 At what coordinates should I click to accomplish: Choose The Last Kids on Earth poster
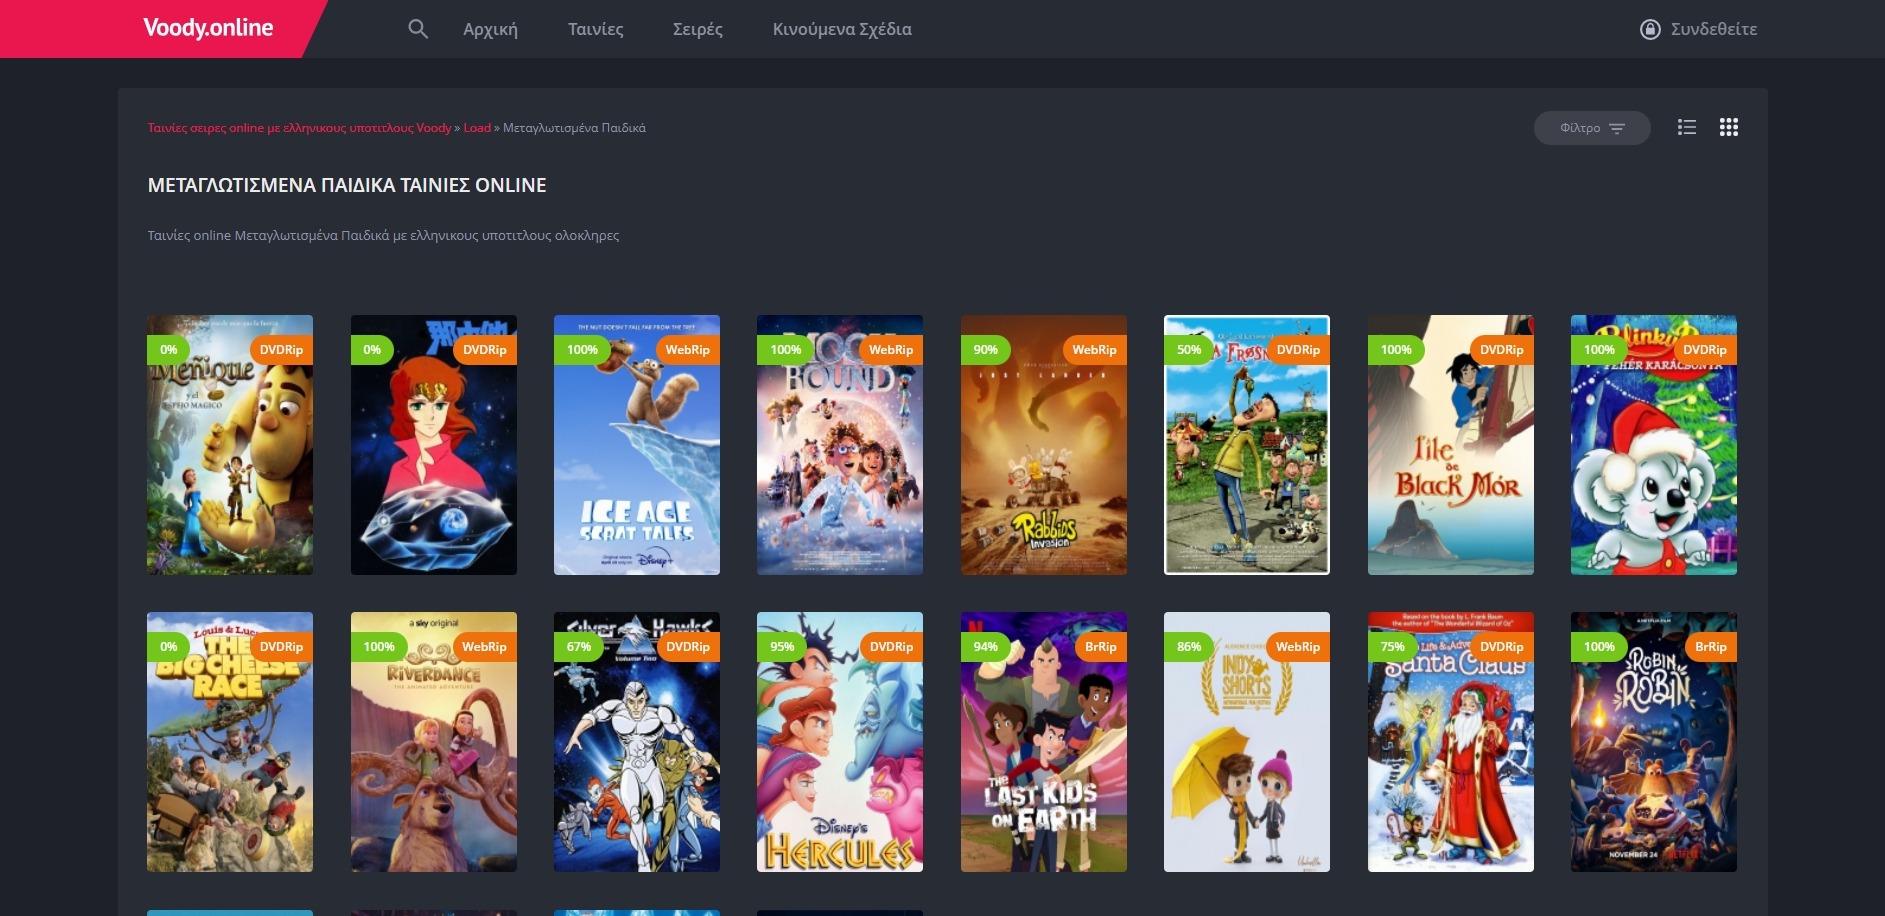(1043, 742)
